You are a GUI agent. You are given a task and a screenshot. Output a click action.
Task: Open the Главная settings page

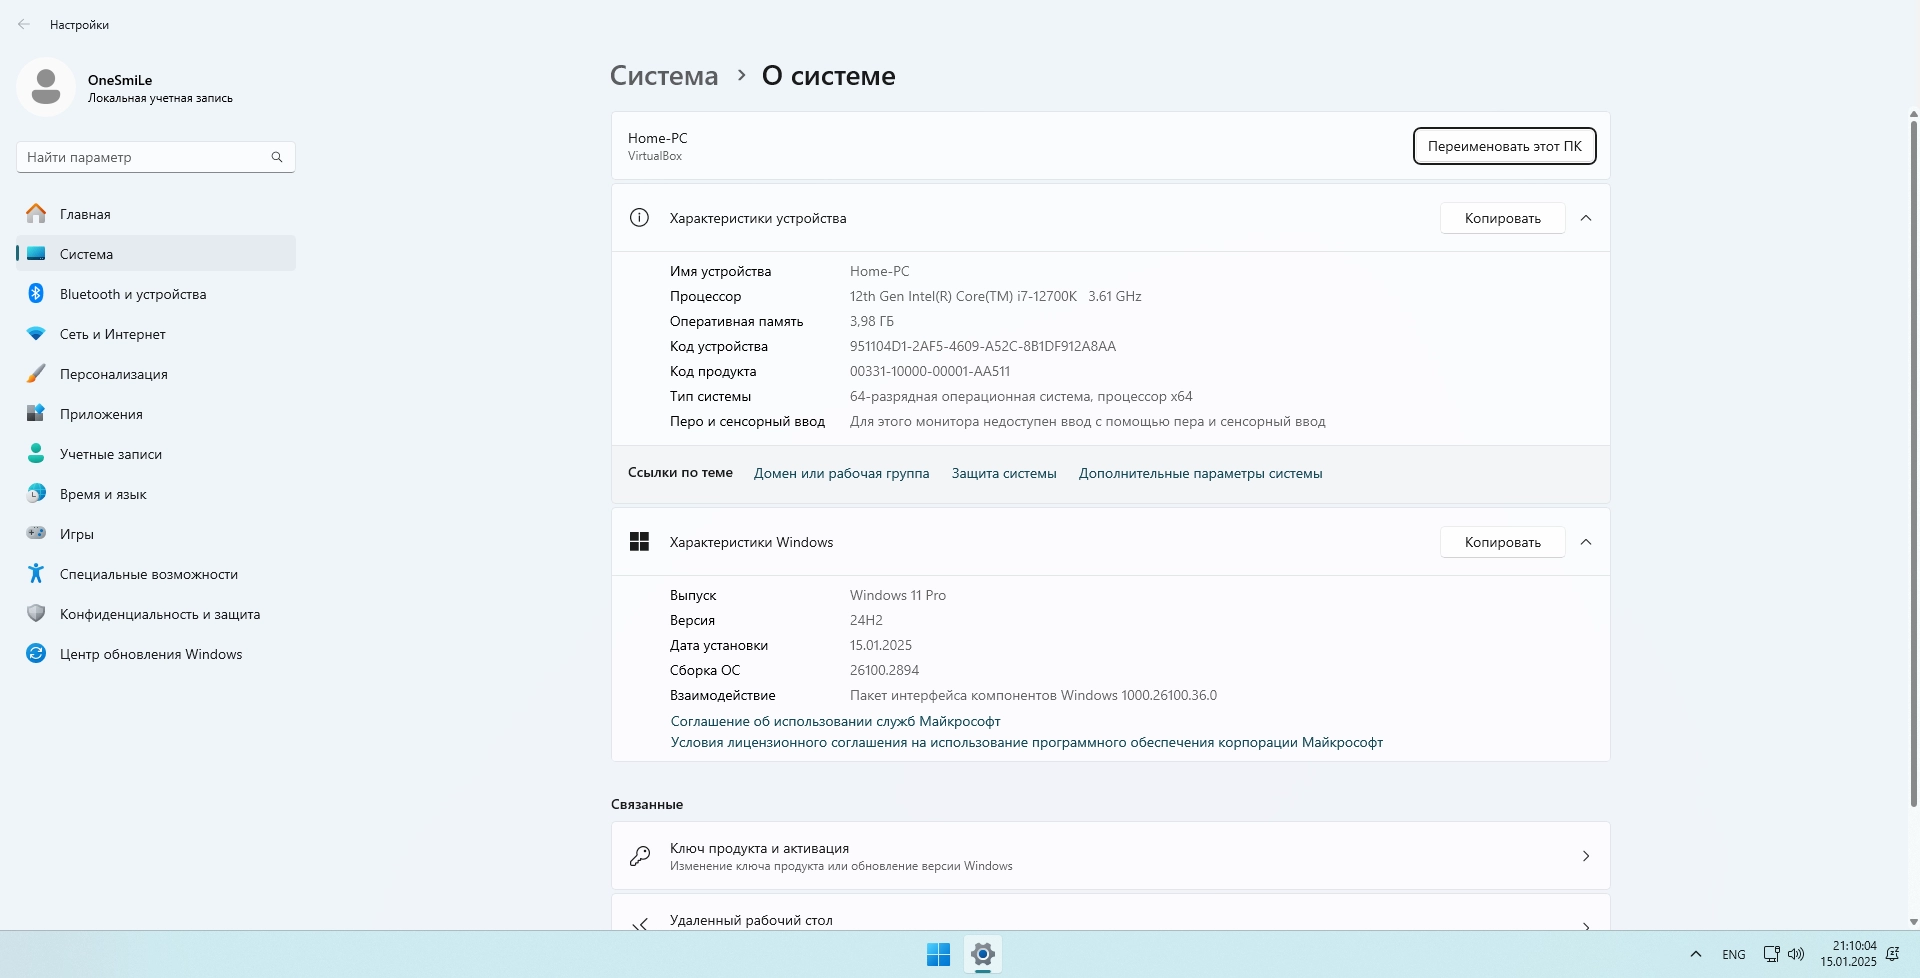click(x=156, y=213)
